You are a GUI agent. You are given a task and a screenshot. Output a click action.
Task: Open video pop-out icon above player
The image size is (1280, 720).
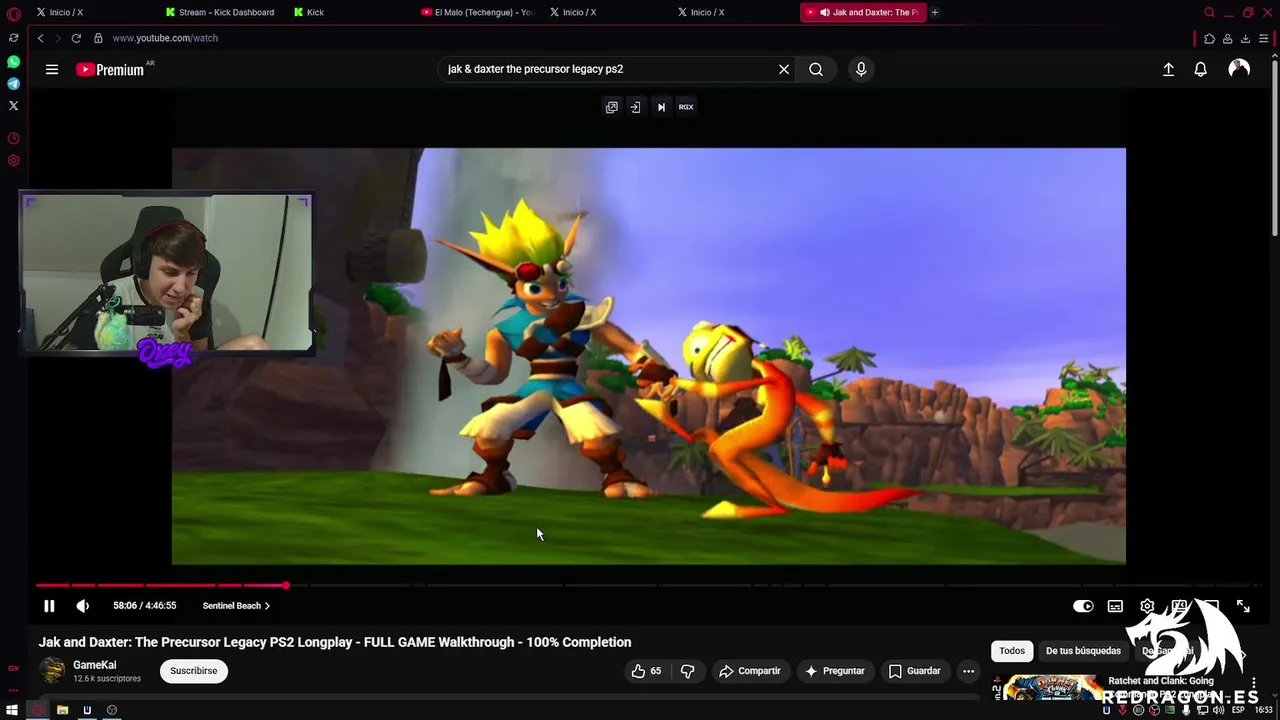(x=612, y=107)
